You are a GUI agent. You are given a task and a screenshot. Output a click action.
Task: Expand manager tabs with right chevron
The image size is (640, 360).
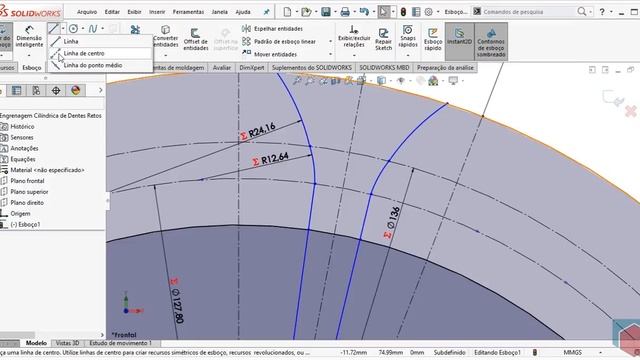click(x=100, y=90)
